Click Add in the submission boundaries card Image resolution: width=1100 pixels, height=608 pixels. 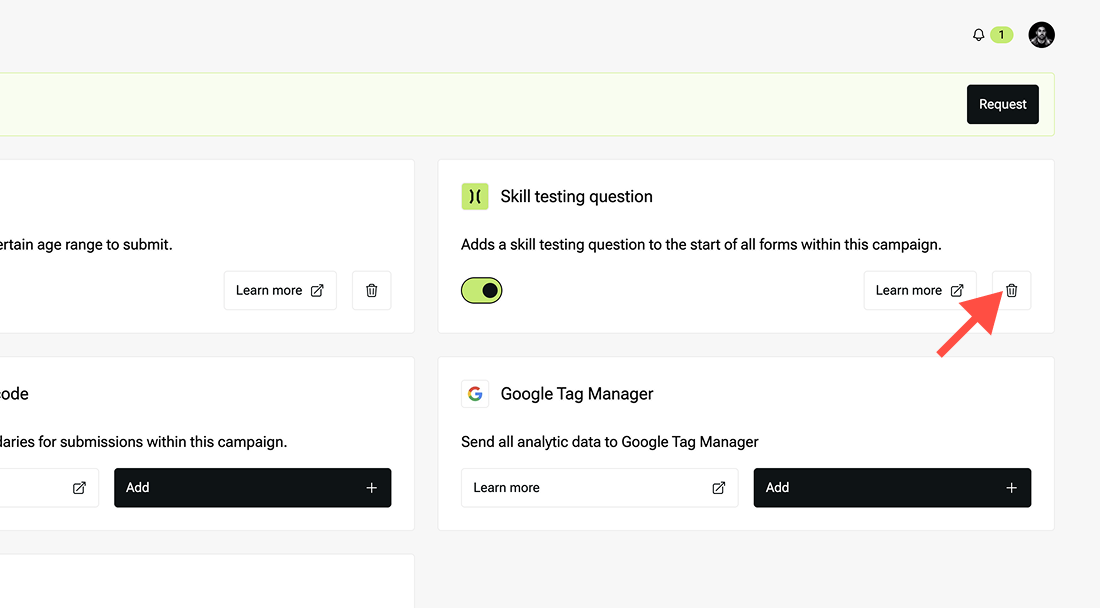(x=252, y=488)
